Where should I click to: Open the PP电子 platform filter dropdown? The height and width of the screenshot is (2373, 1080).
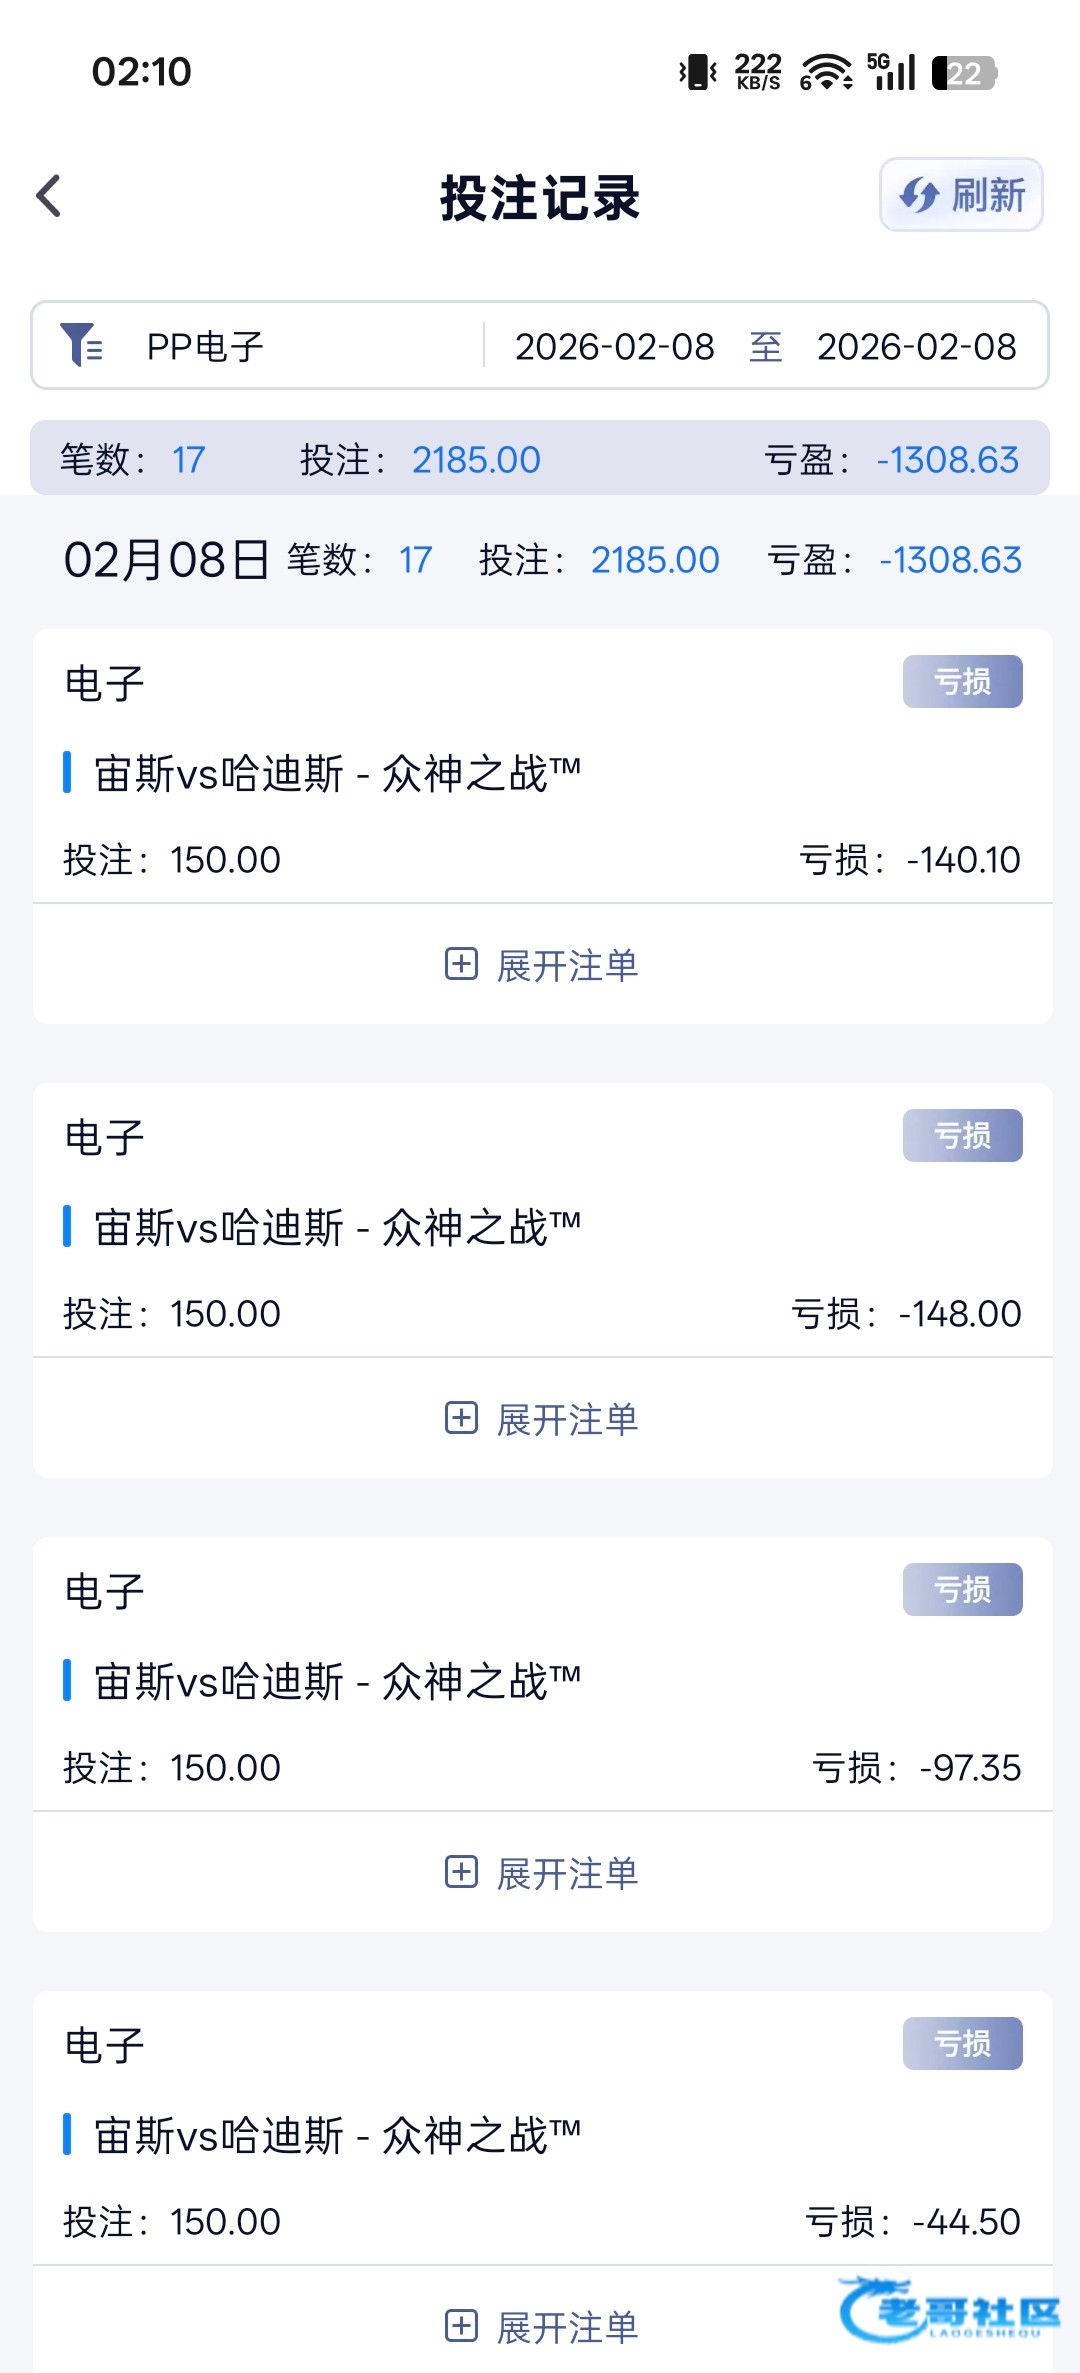pyautogui.click(x=206, y=347)
